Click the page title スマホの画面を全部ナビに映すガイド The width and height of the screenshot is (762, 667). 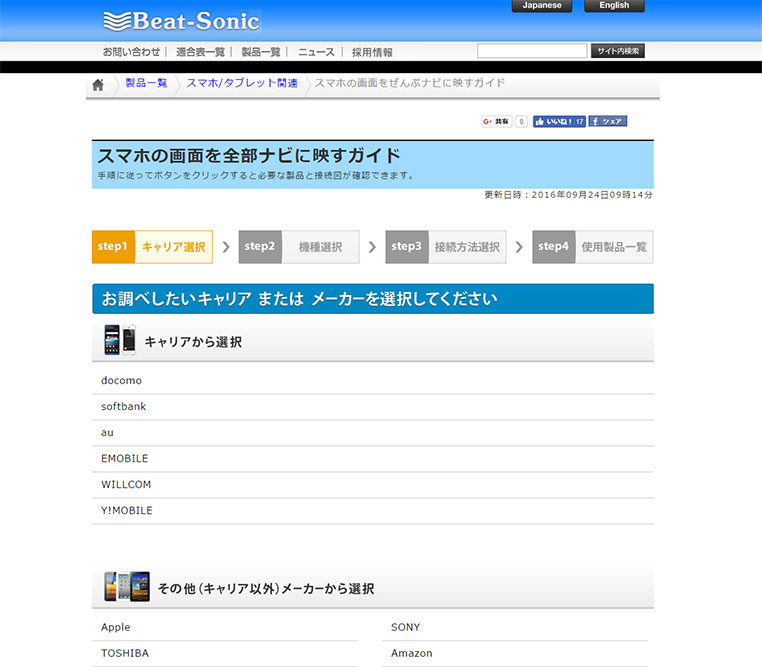coord(249,155)
